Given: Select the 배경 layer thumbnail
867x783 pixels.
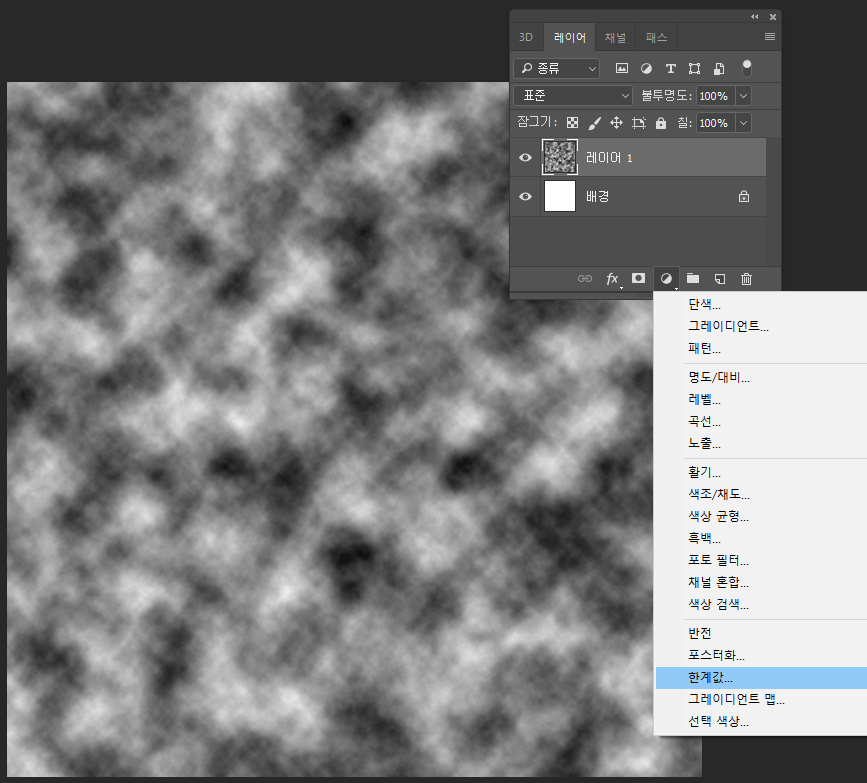Looking at the screenshot, I should point(560,196).
